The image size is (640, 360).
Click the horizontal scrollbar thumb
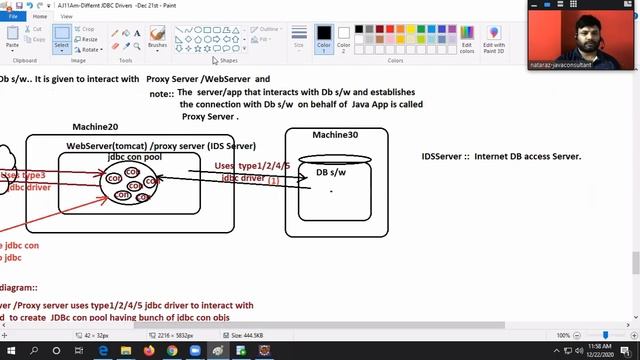[x=319, y=325]
